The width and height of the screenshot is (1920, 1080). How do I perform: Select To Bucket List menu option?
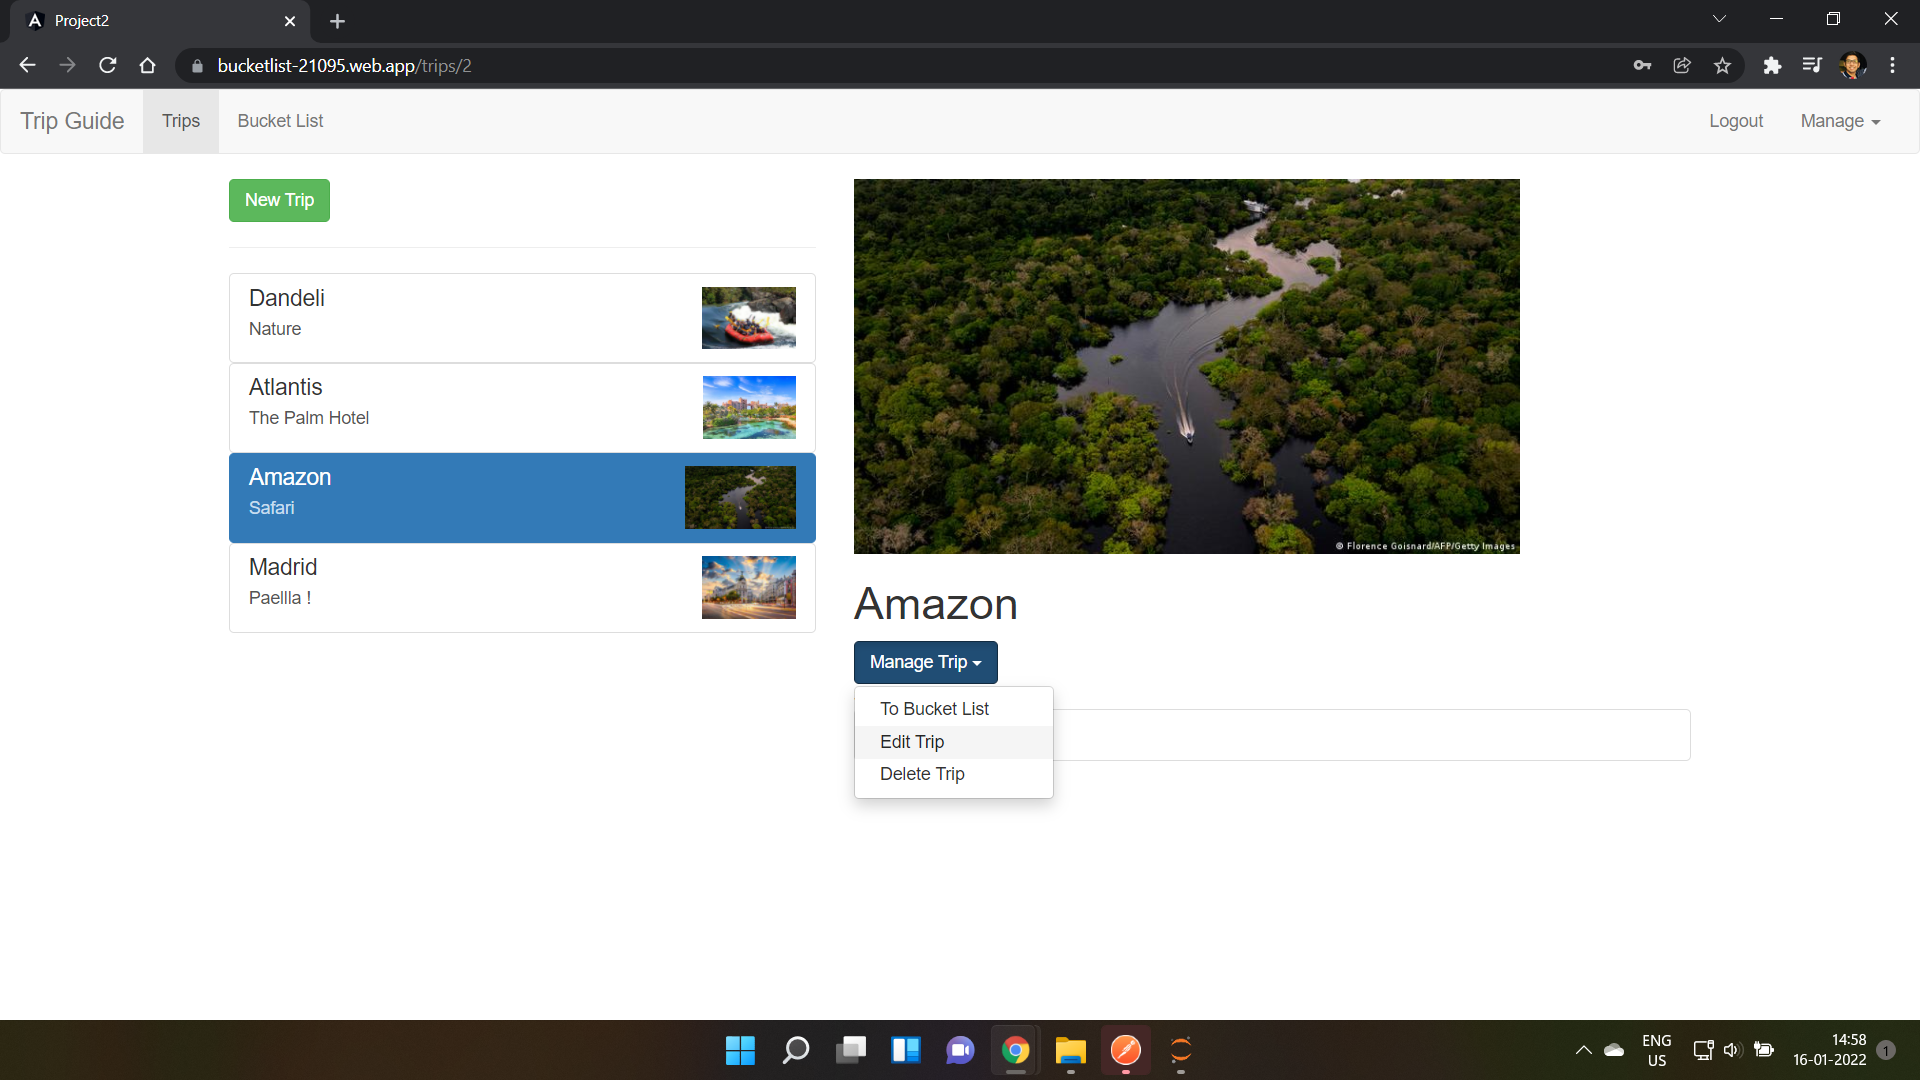[x=953, y=709]
